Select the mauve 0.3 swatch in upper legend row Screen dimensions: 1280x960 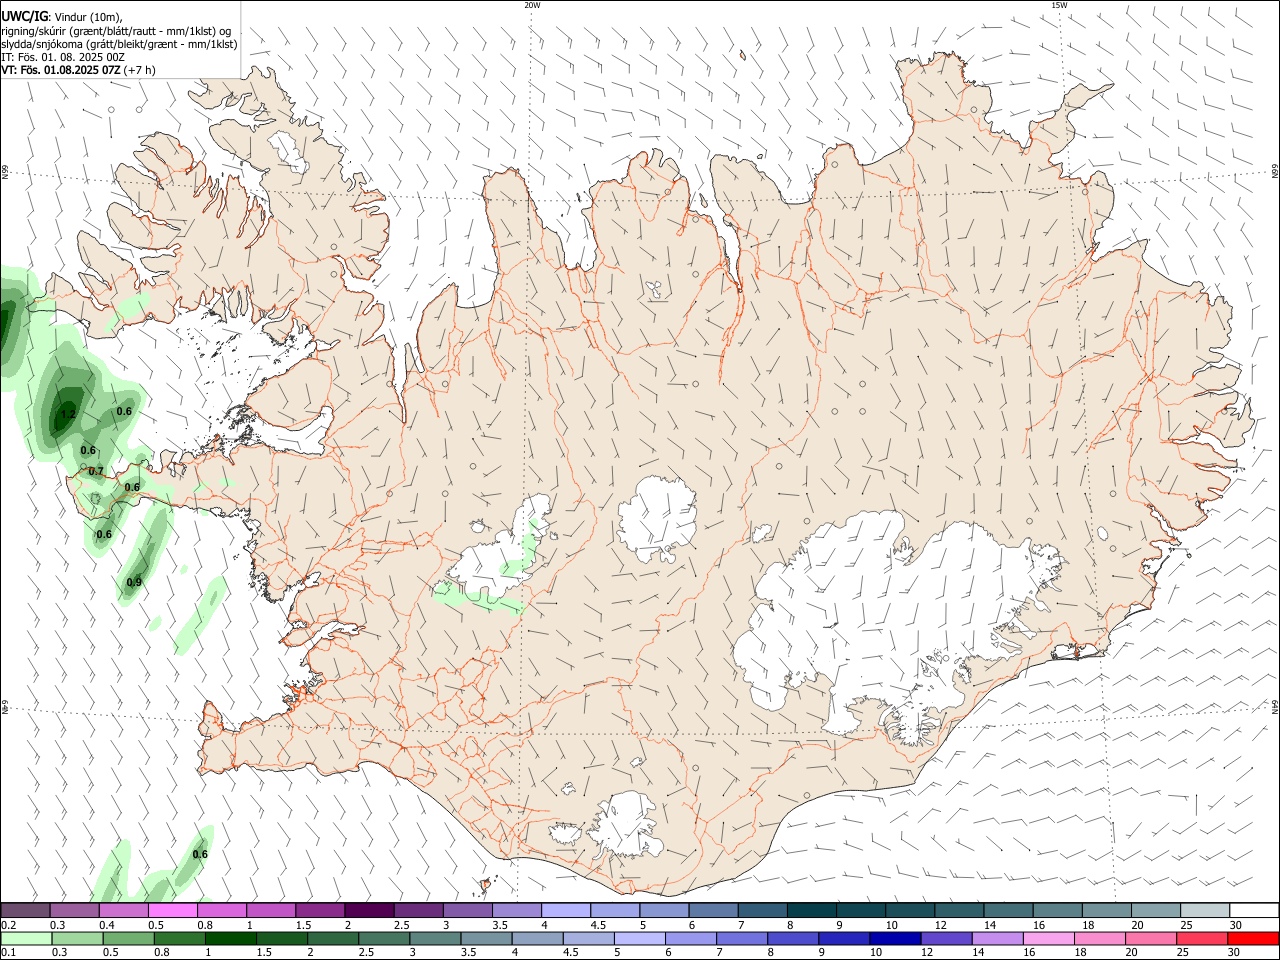coord(74,910)
